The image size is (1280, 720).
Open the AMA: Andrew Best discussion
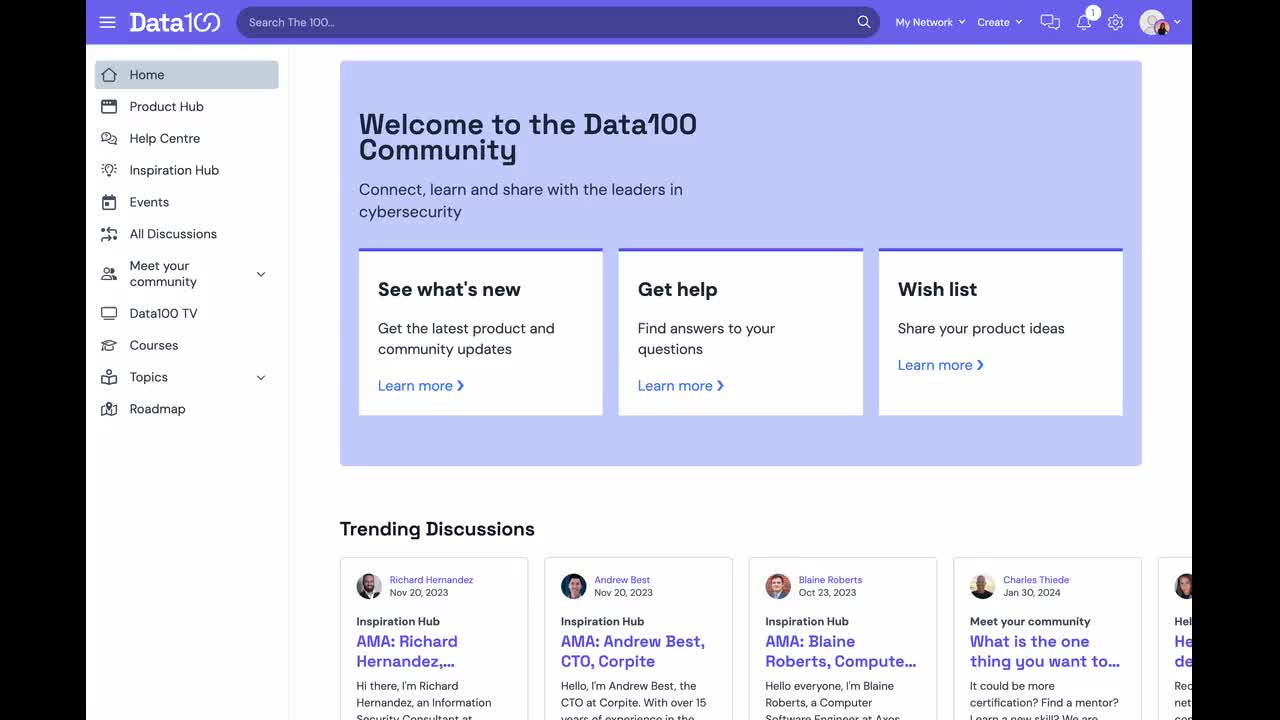(x=632, y=651)
